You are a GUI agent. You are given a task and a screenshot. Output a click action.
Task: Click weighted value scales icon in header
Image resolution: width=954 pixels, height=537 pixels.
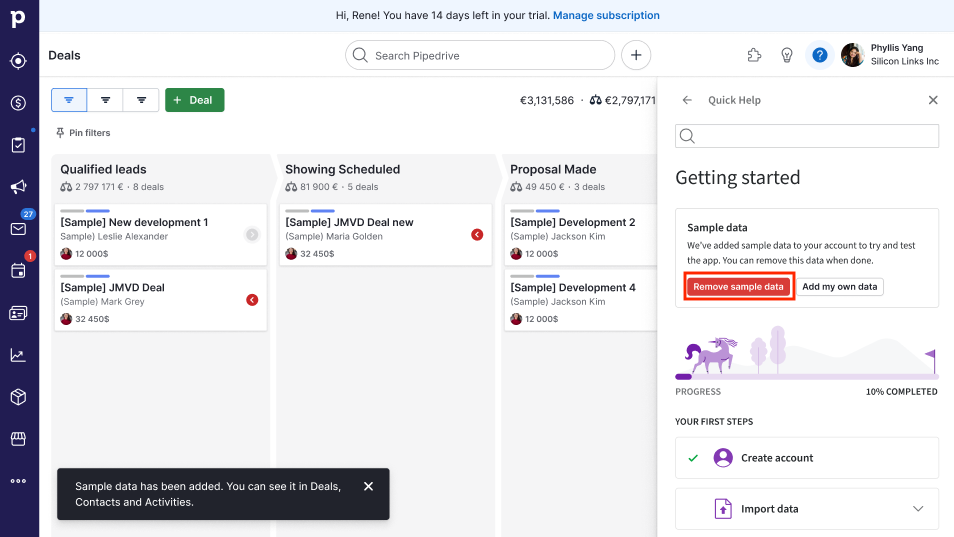[596, 100]
